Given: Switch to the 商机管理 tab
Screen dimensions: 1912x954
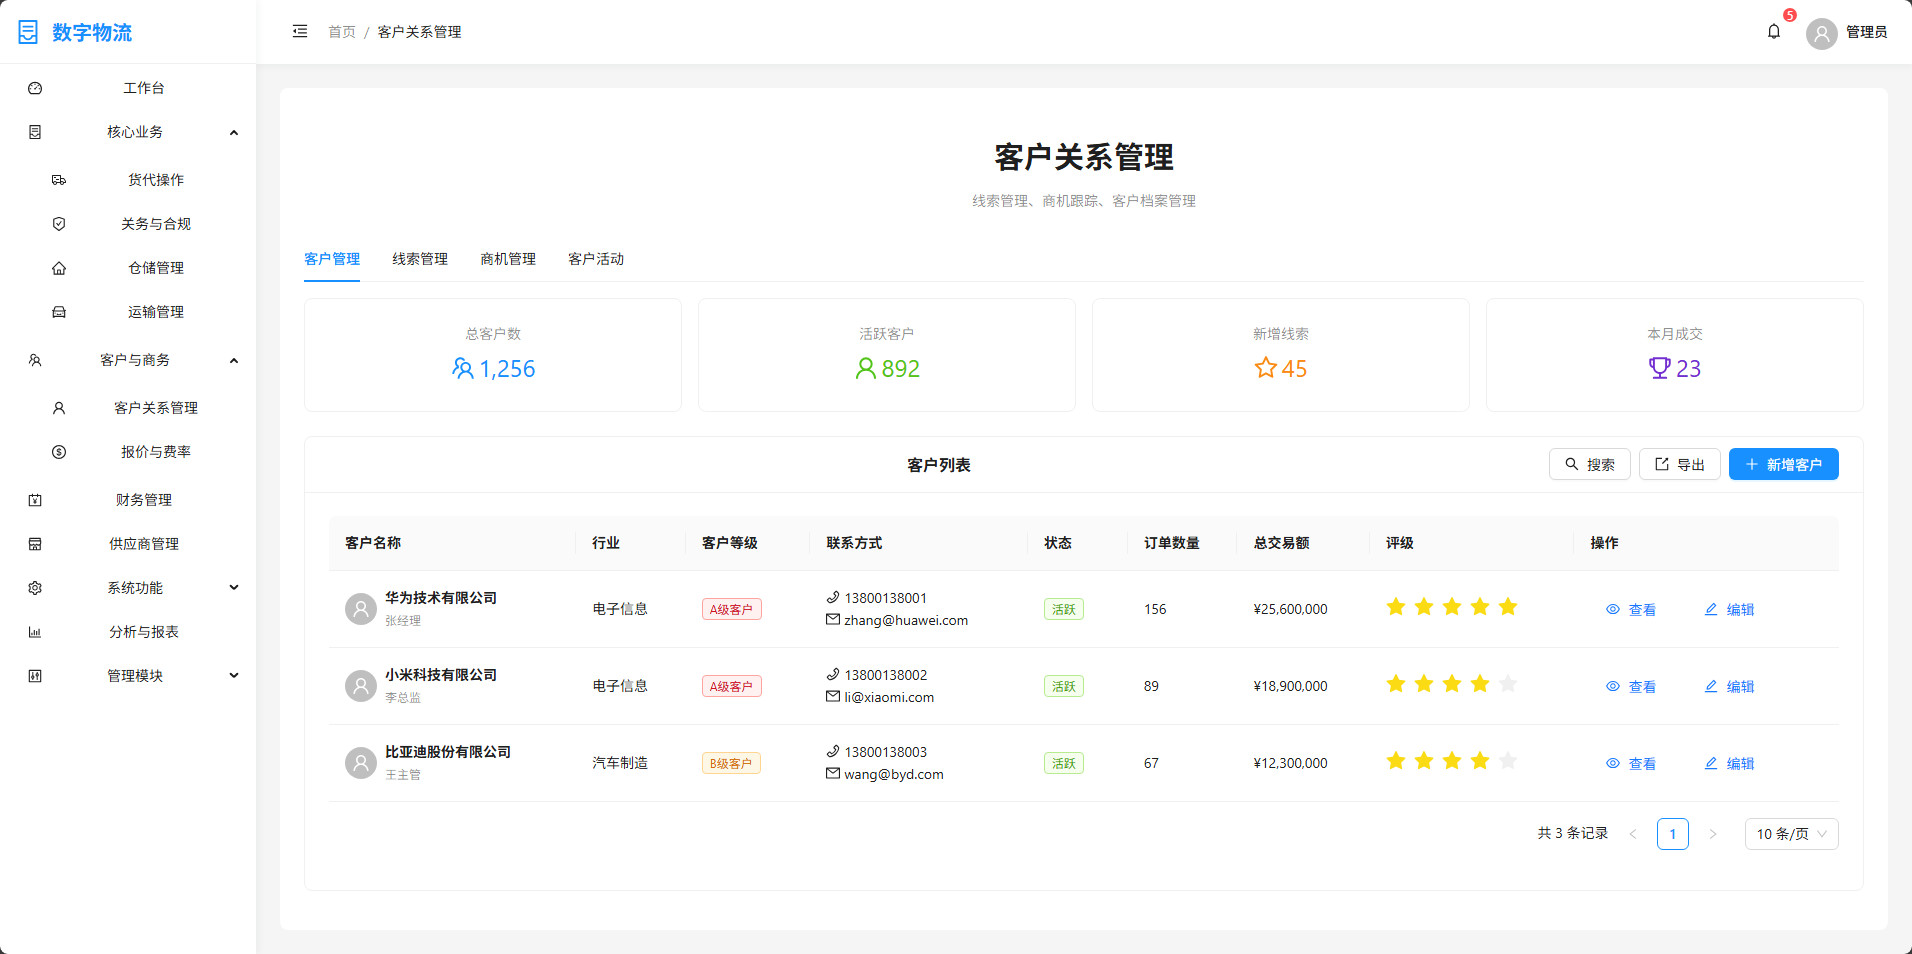Looking at the screenshot, I should coord(508,259).
